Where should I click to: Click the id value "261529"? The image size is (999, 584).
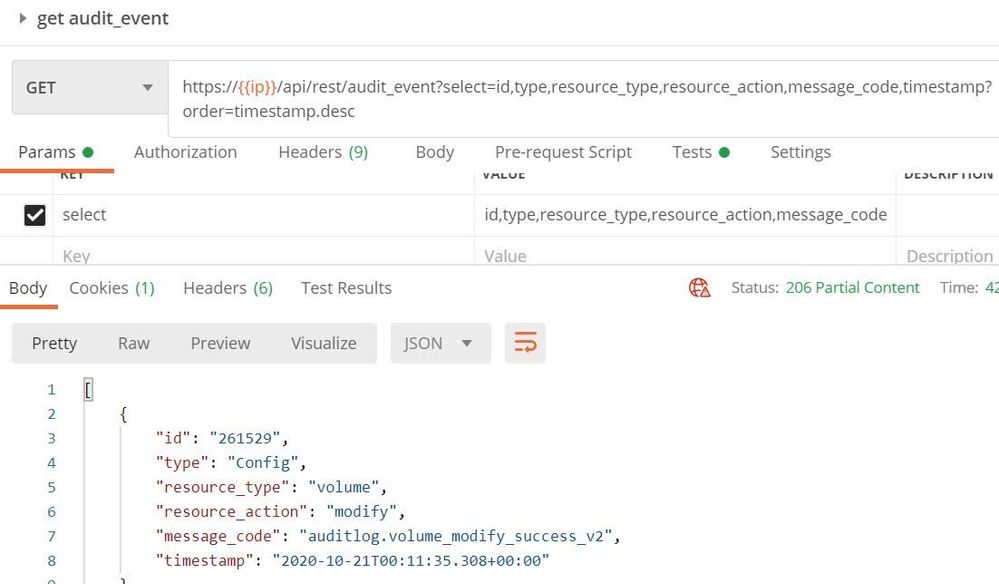[245, 438]
